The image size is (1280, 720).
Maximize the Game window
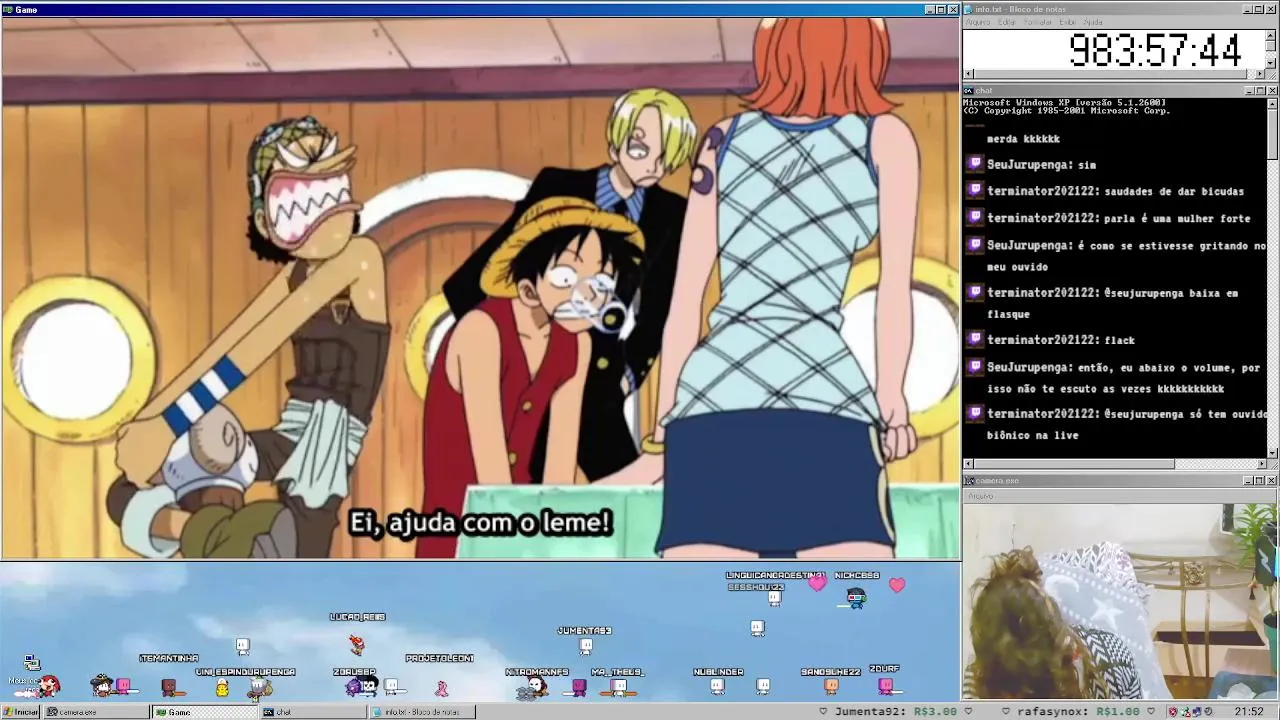coord(941,9)
